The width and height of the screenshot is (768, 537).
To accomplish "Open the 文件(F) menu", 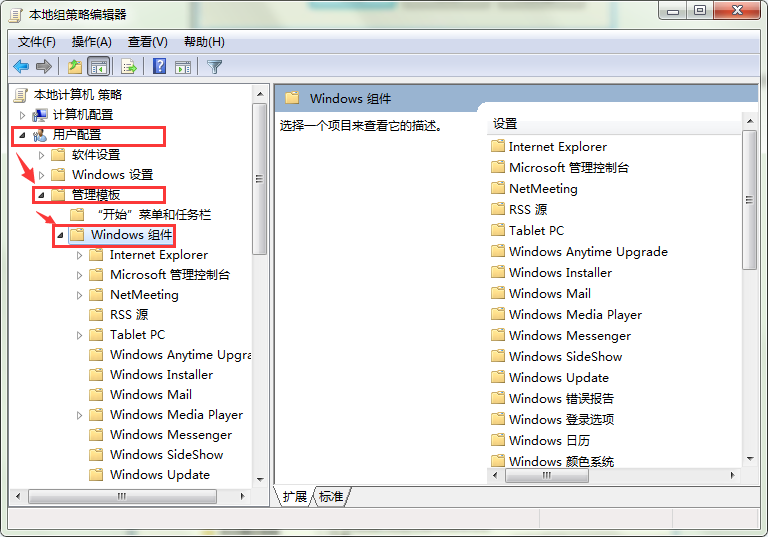I will 37,41.
